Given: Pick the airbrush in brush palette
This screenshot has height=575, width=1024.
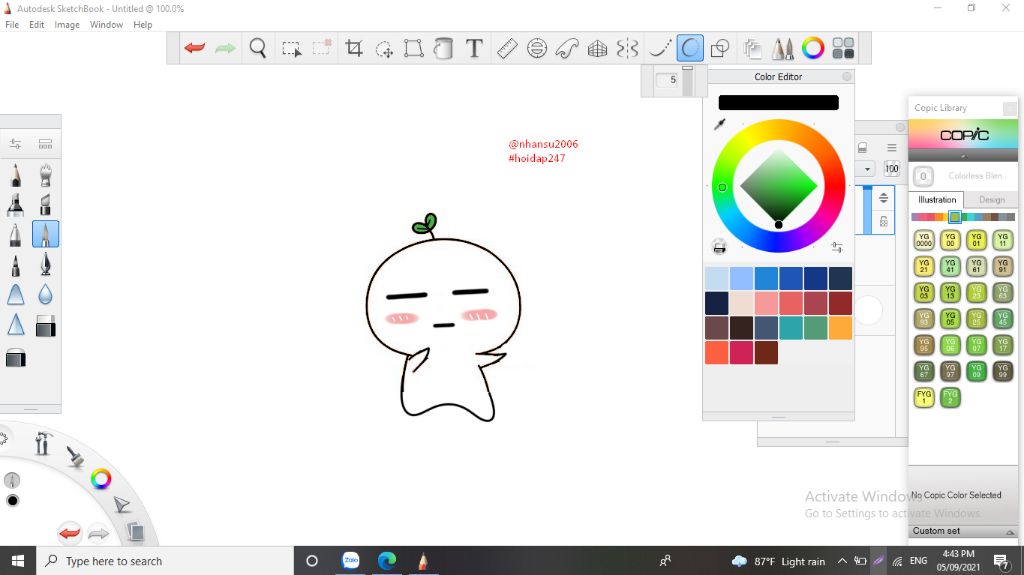Looking at the screenshot, I should pyautogui.click(x=45, y=175).
